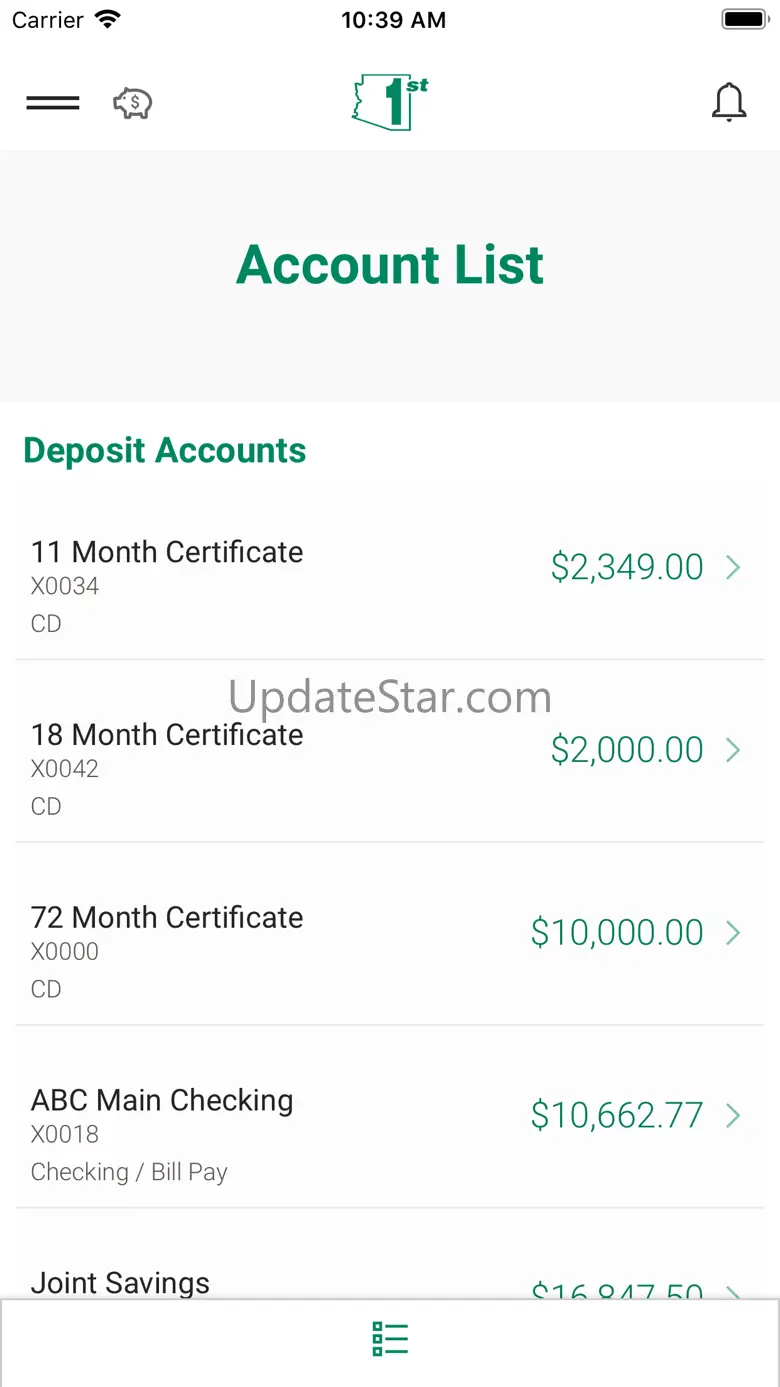Tap the $2,349.00 balance

click(627, 567)
